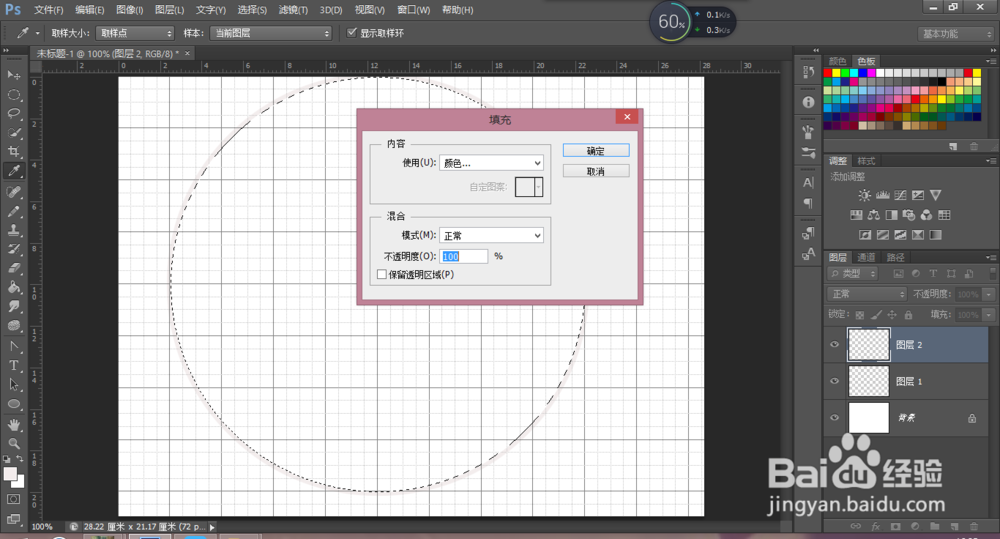Screen dimensions: 1000x539
Task: Open the 文件(F) menu
Action: coord(48,10)
